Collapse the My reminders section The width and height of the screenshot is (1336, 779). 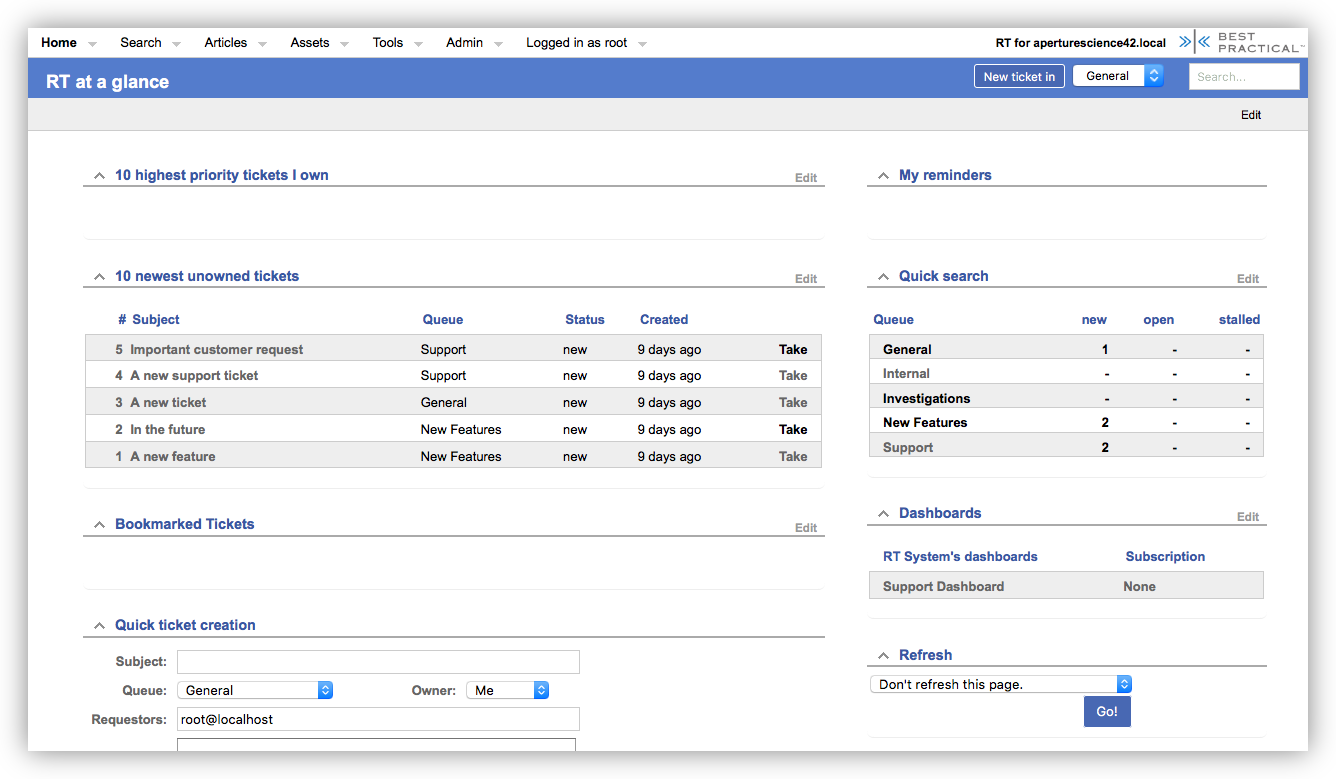point(883,176)
